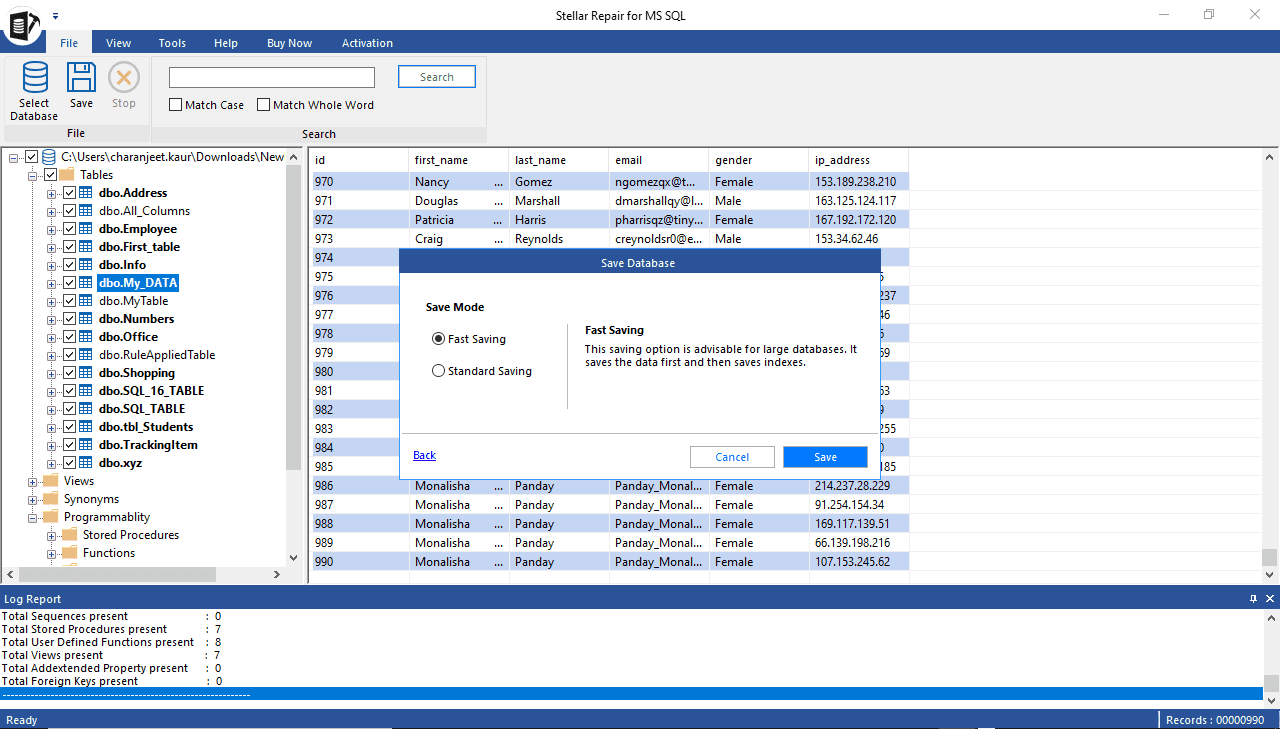Expand the Stored Procedures node
1280x729 pixels.
click(x=52, y=535)
